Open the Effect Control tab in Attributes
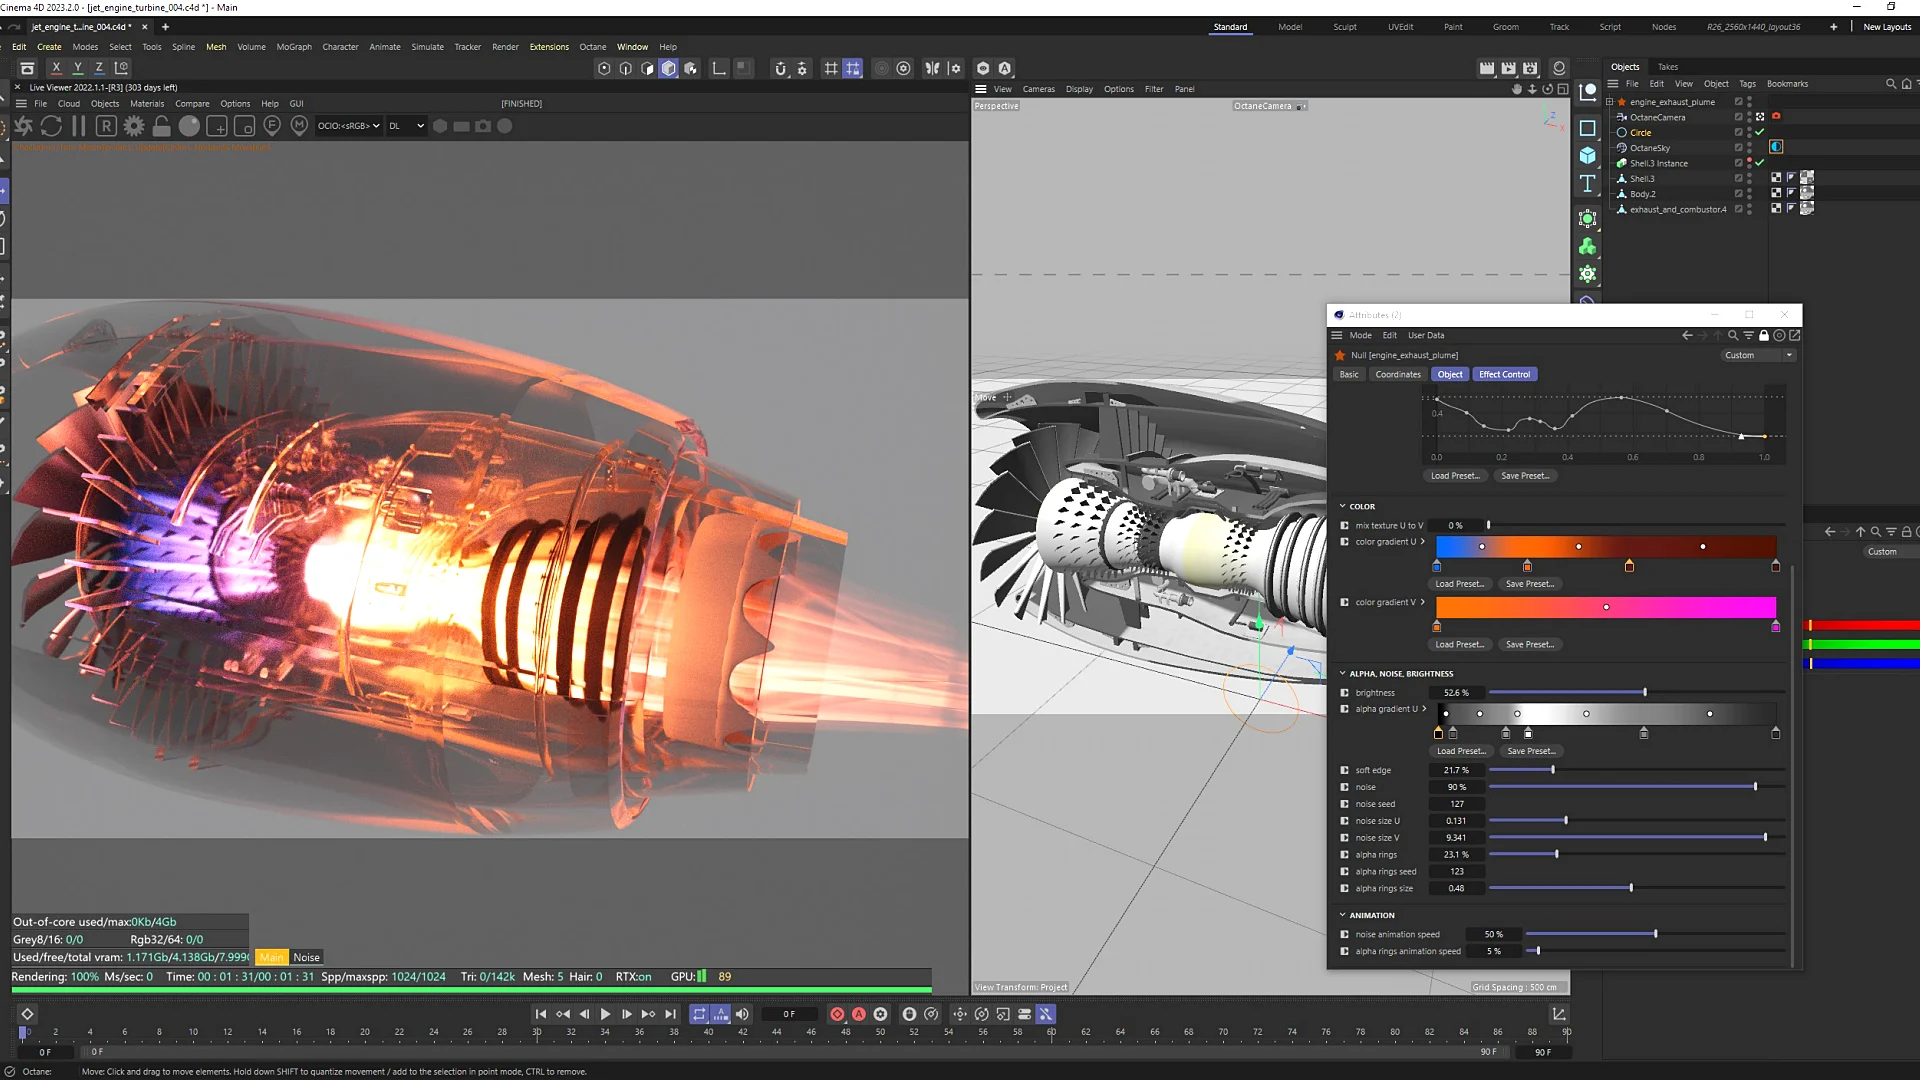This screenshot has width=1920, height=1080. [x=1504, y=374]
